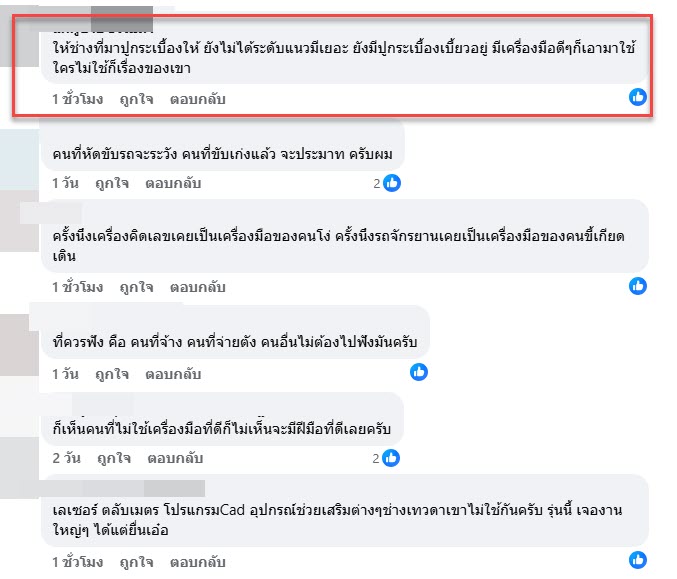
Task: Open the "1 วัน" timestamp on the หัดขับรถ comment
Action: click(65, 184)
